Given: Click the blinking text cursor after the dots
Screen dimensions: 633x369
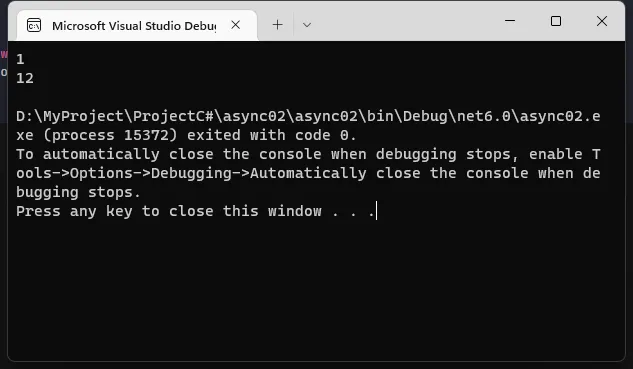Looking at the screenshot, I should [376, 211].
